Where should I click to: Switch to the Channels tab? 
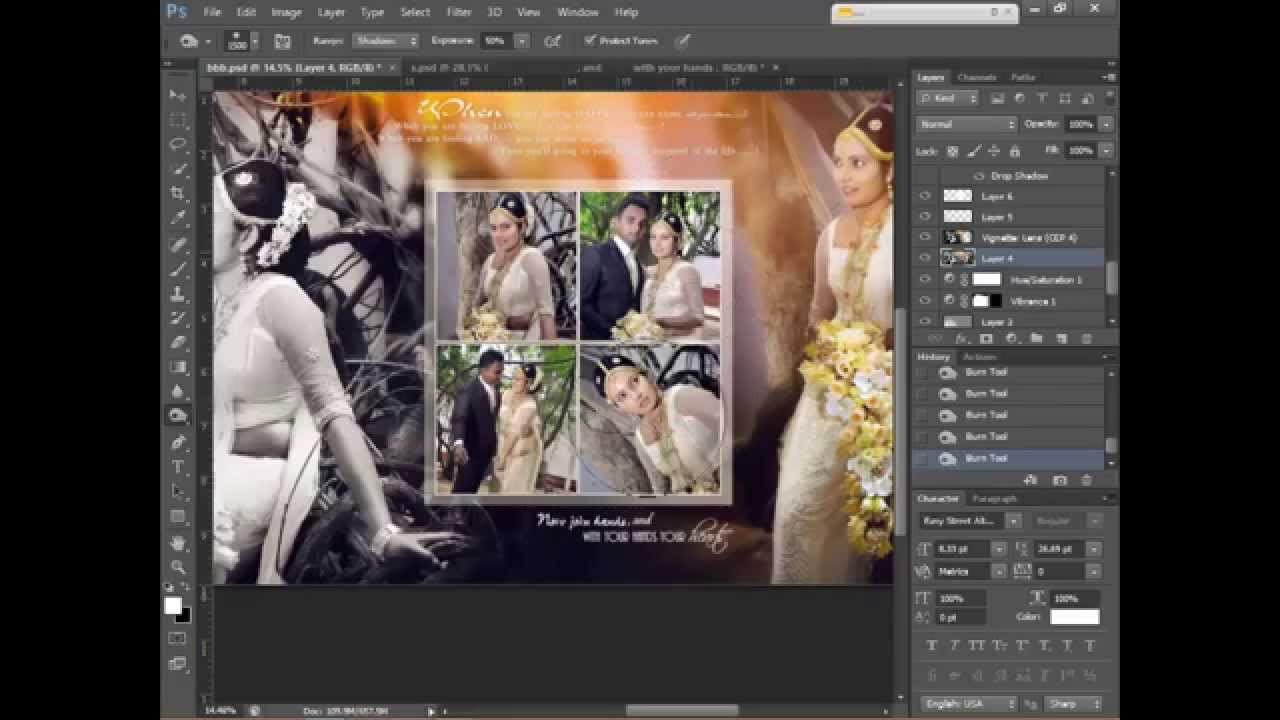click(977, 77)
